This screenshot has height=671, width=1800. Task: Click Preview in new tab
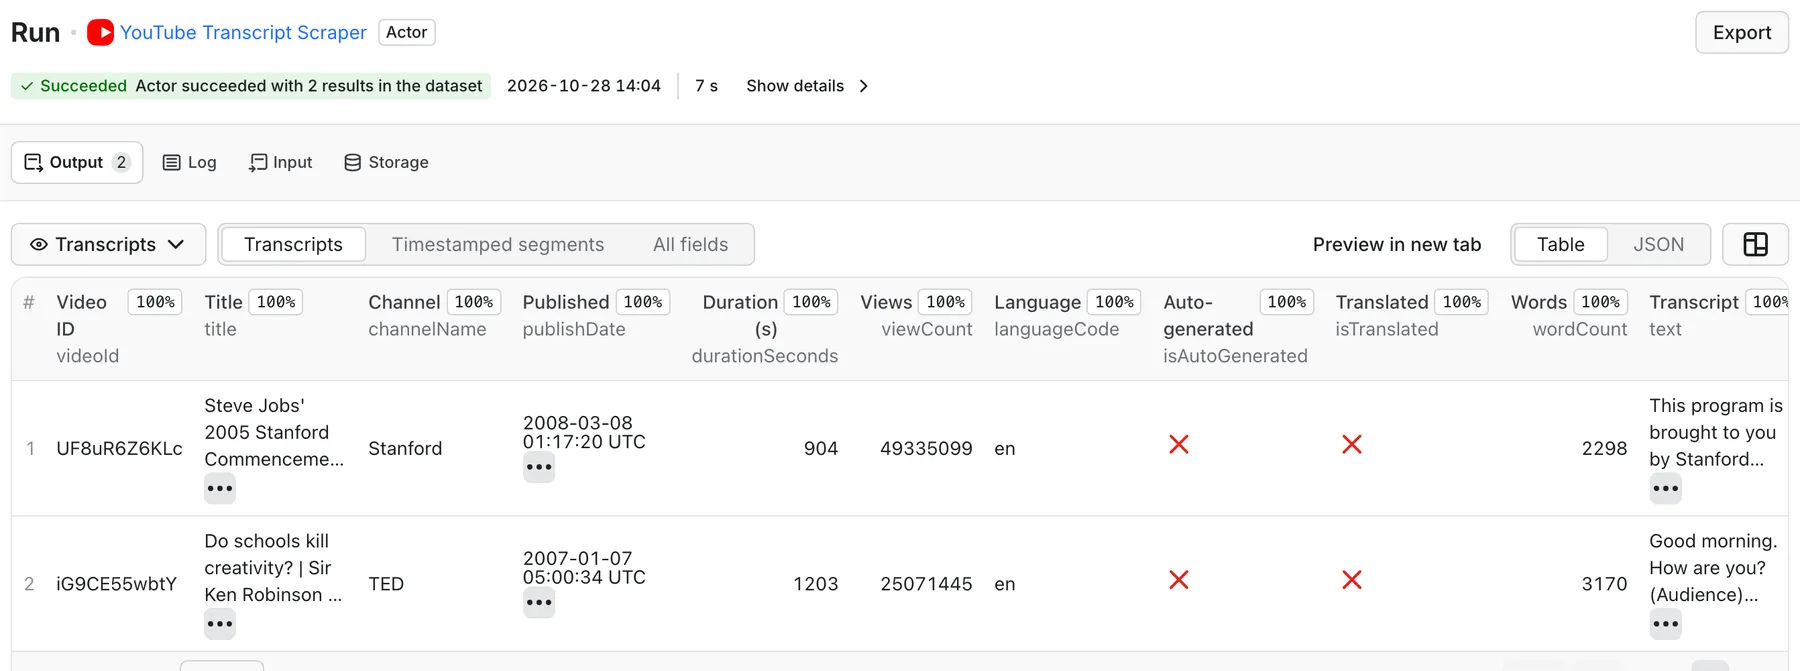[x=1397, y=244]
